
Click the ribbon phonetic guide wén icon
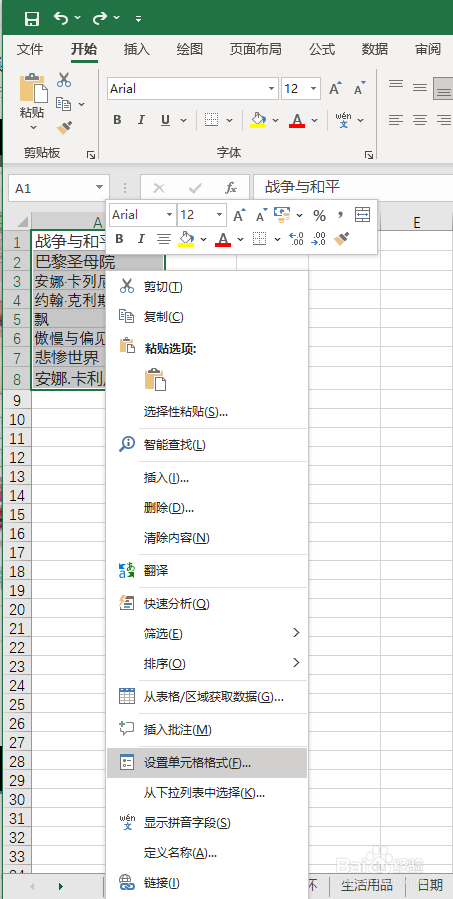pos(343,120)
